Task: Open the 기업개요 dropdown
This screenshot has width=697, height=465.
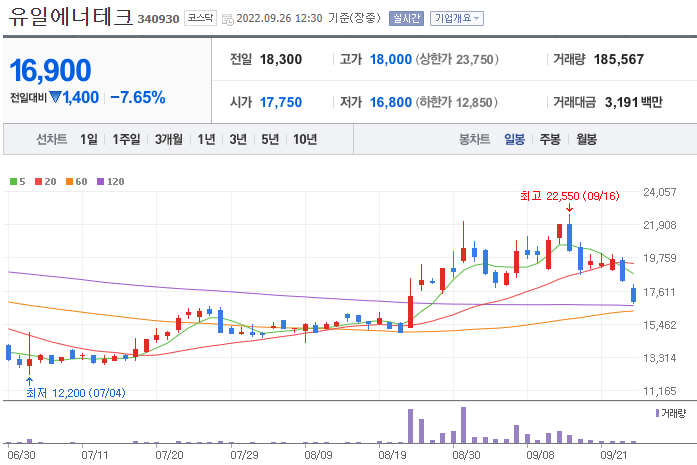Action: point(457,18)
